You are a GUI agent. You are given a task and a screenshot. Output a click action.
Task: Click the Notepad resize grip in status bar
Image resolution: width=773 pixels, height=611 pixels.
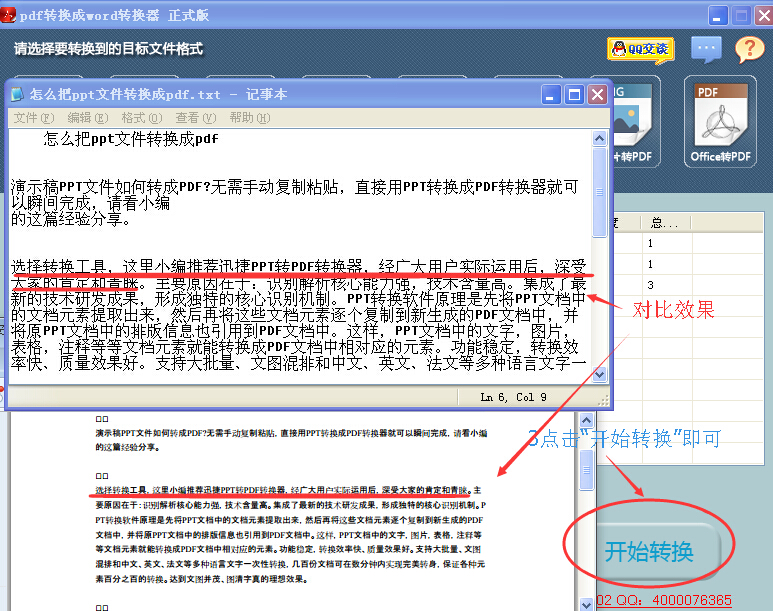[x=603, y=401]
